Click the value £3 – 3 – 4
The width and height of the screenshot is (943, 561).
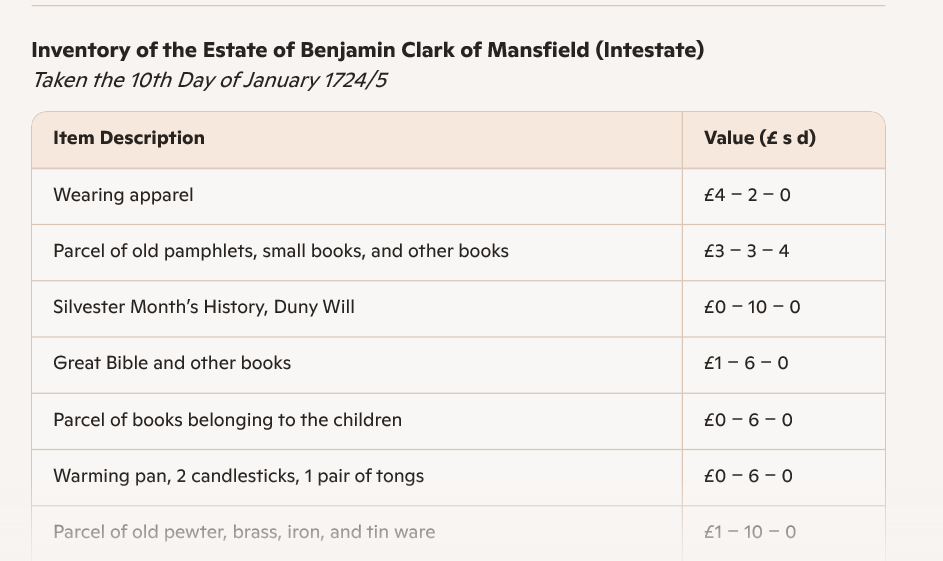point(747,251)
